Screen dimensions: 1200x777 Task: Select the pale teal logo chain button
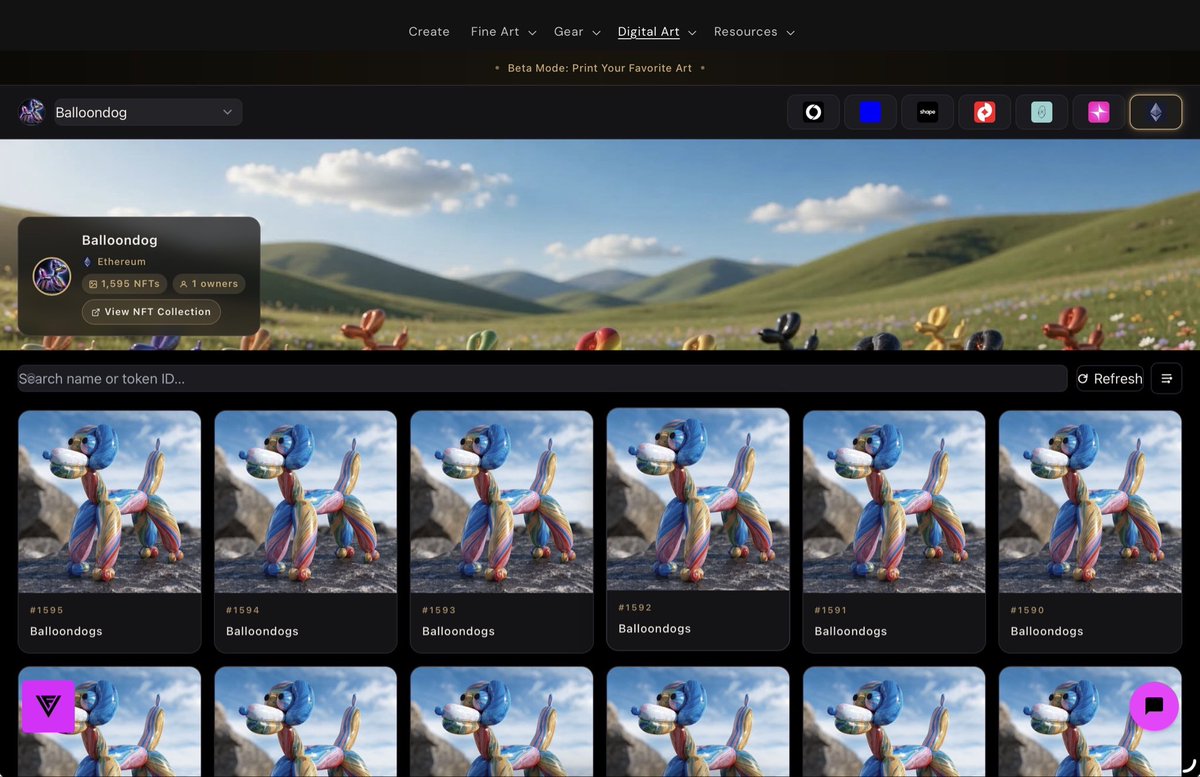(1042, 112)
